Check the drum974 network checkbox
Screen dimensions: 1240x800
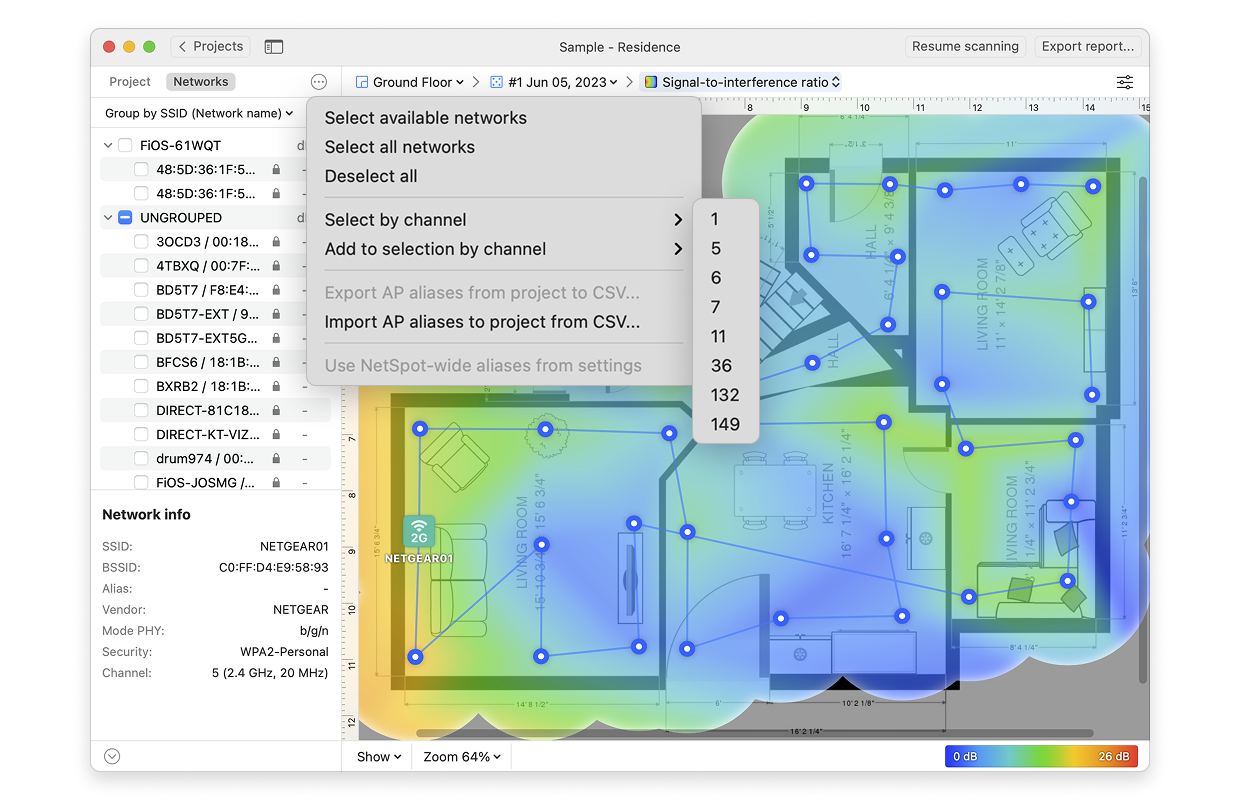pos(141,458)
